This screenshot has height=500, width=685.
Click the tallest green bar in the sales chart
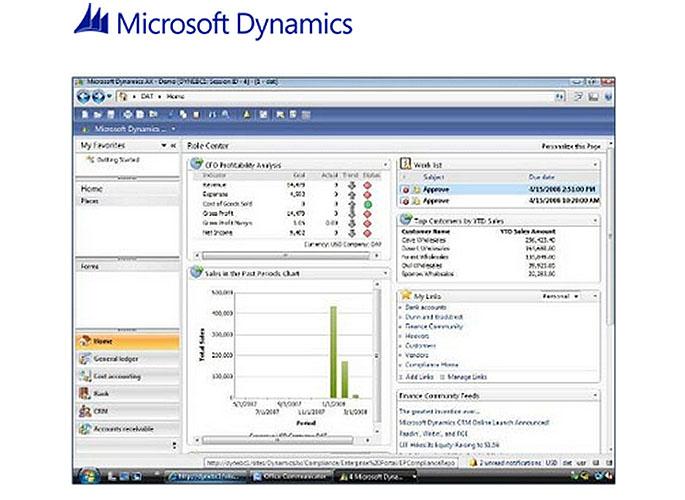[333, 352]
